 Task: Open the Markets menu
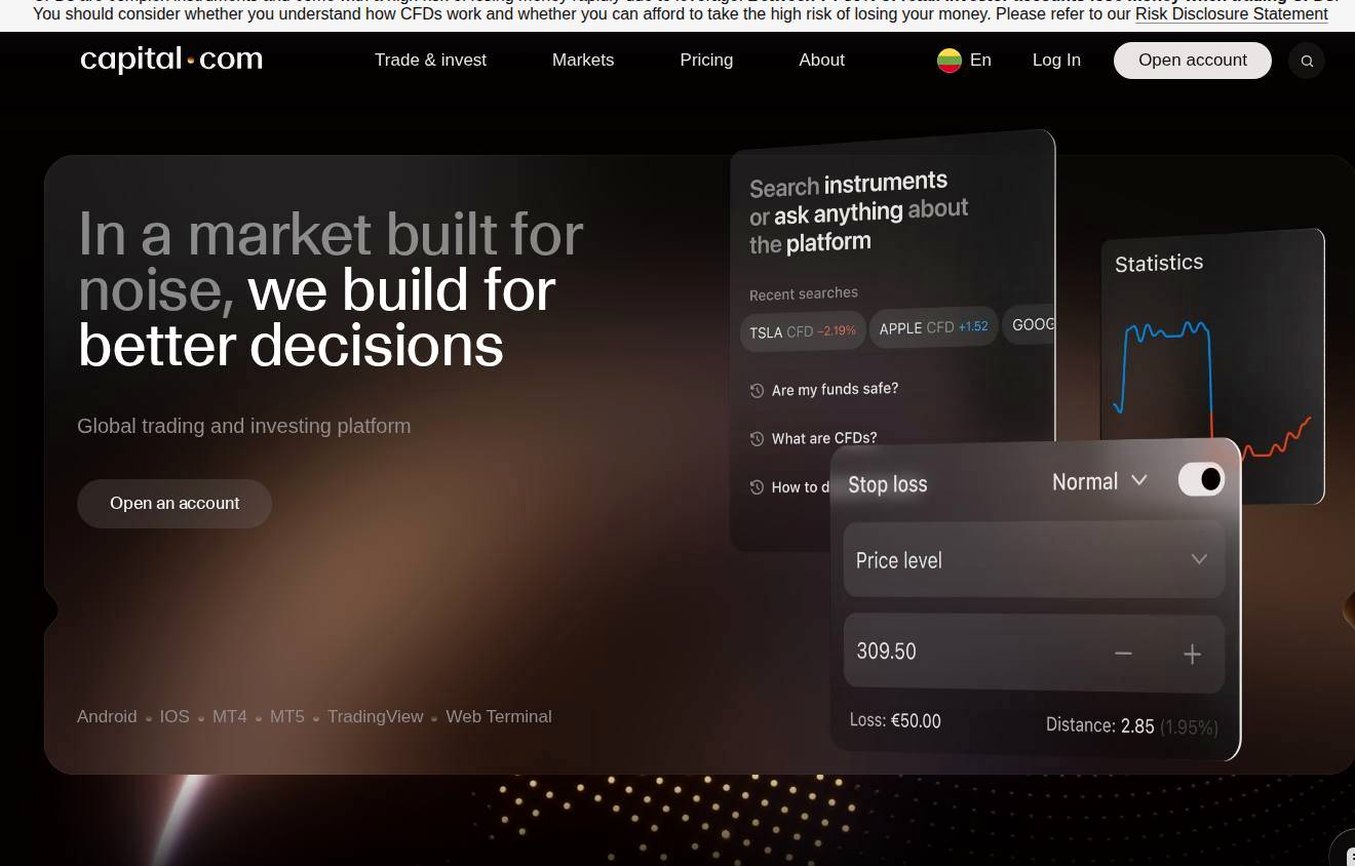point(583,60)
